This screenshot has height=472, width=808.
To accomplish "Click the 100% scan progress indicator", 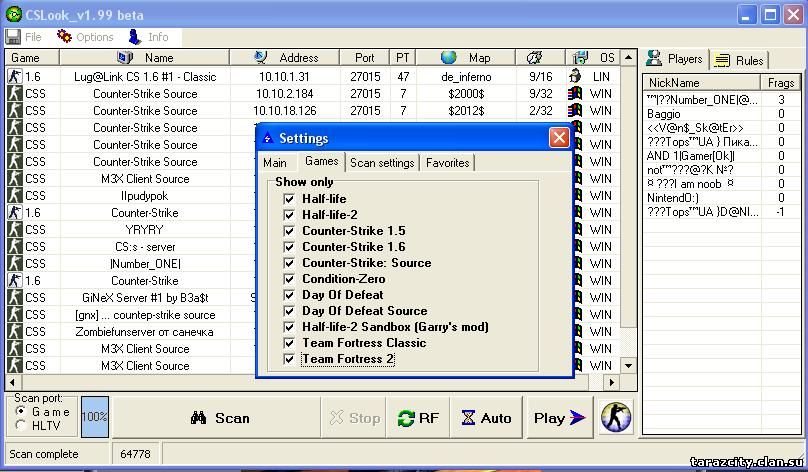I will [x=95, y=417].
